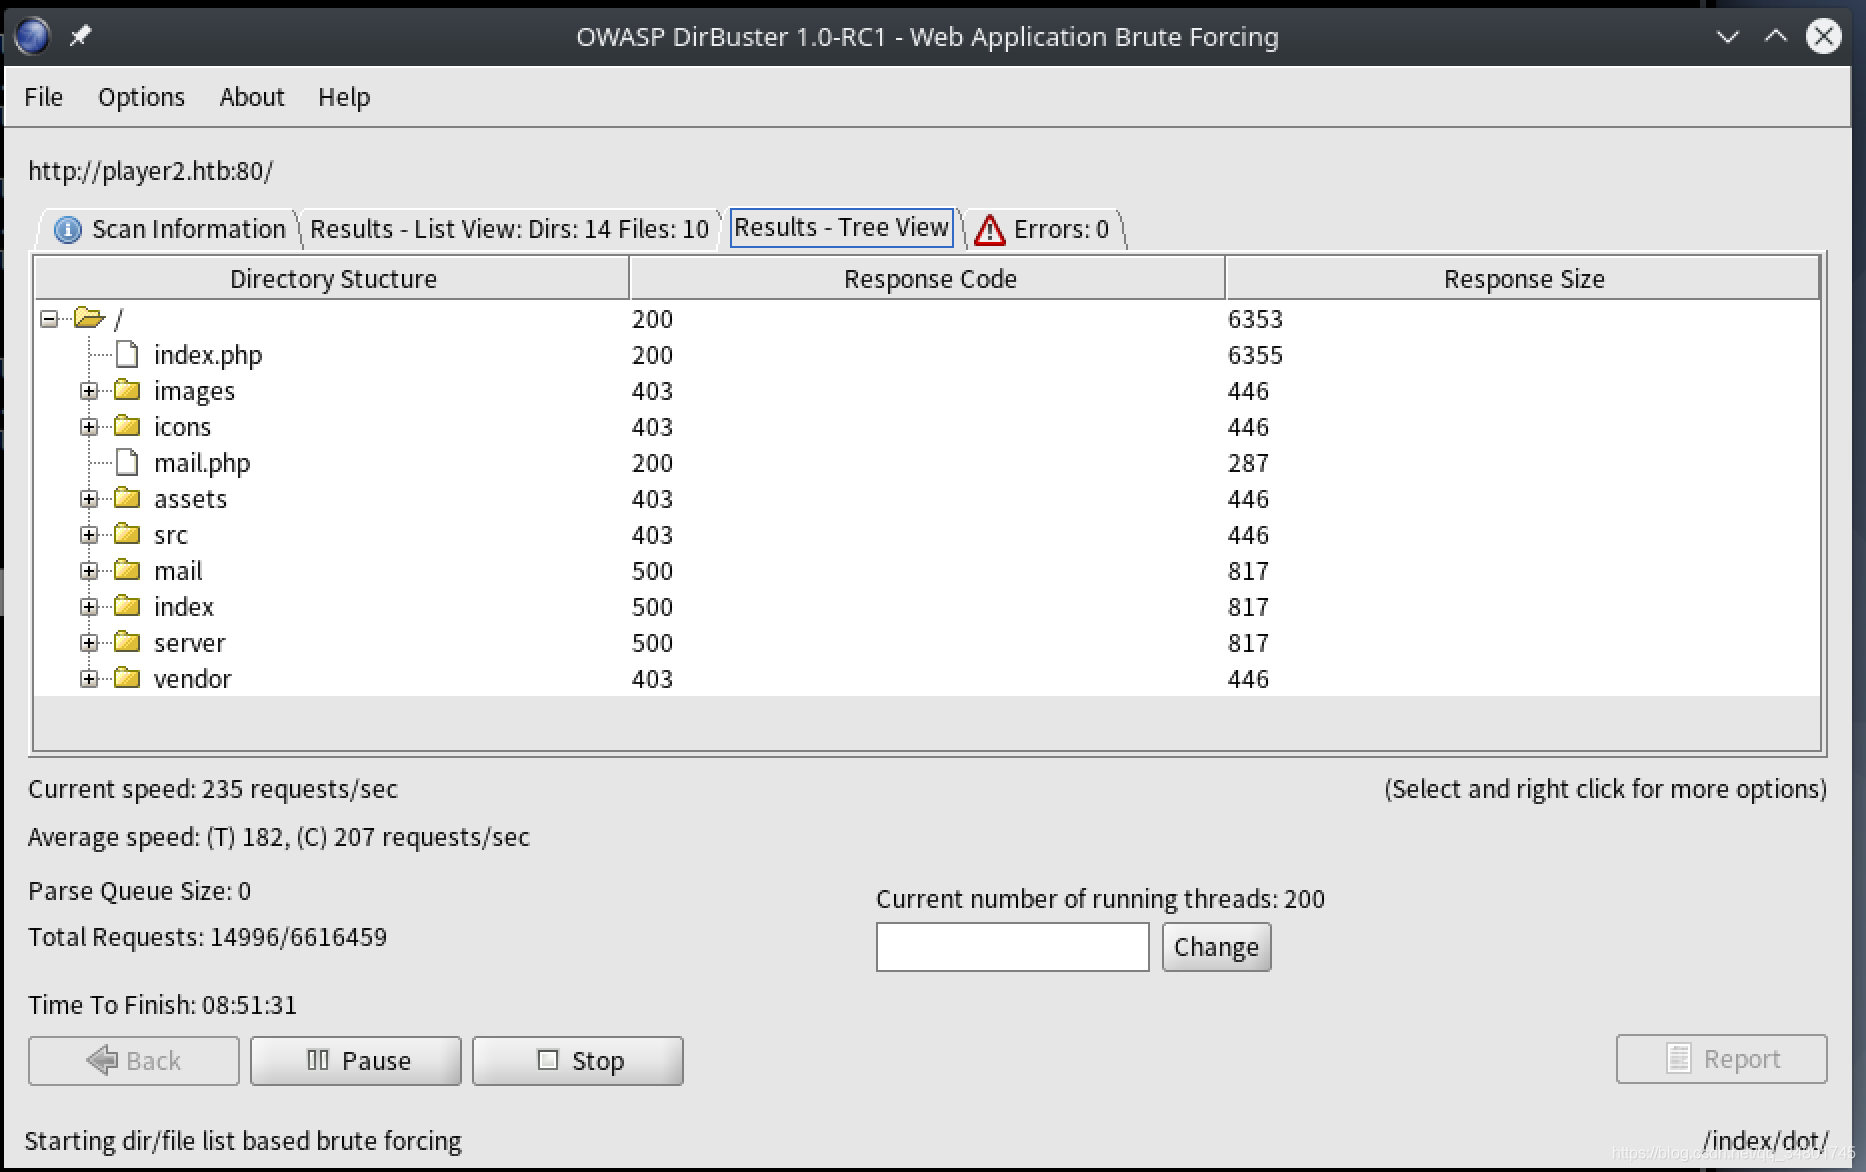The height and width of the screenshot is (1172, 1866).
Task: Click the errors warning triangle icon
Action: pyautogui.click(x=989, y=230)
